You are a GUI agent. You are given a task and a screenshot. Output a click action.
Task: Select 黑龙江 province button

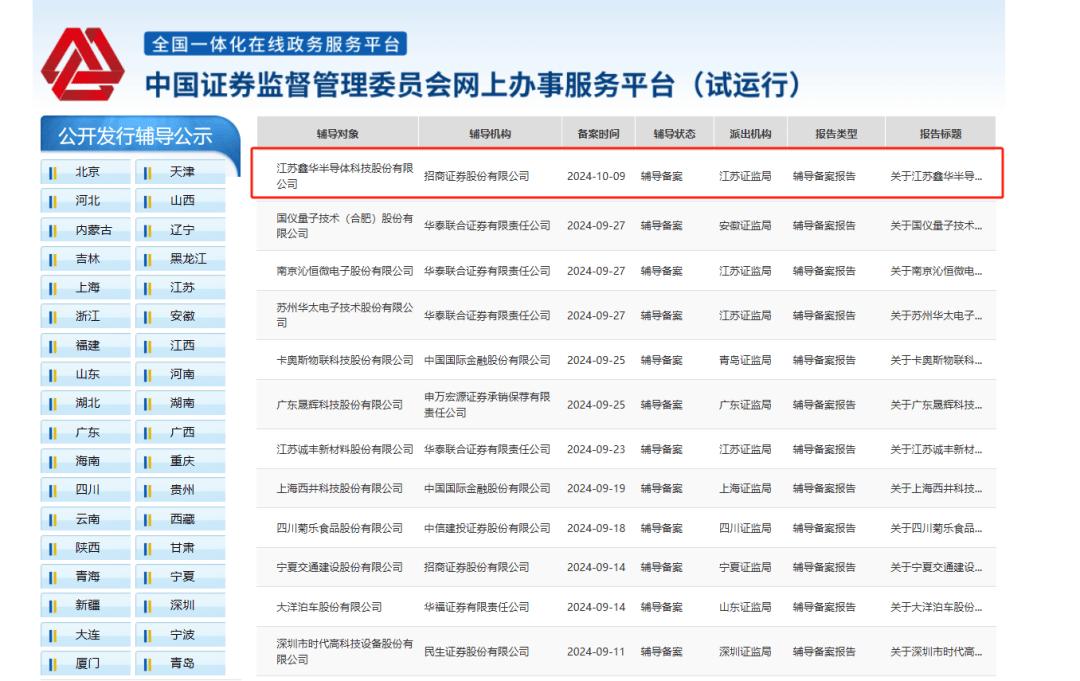click(x=181, y=259)
